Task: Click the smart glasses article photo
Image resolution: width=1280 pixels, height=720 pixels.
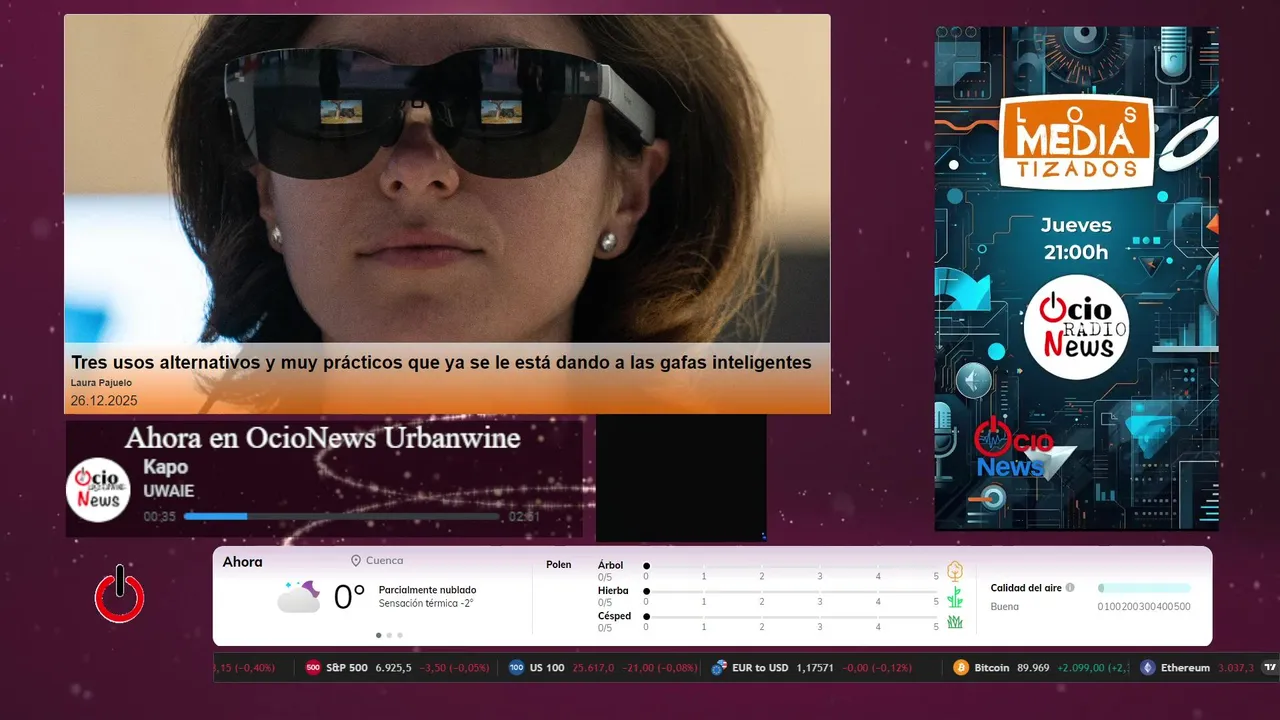Action: [447, 179]
